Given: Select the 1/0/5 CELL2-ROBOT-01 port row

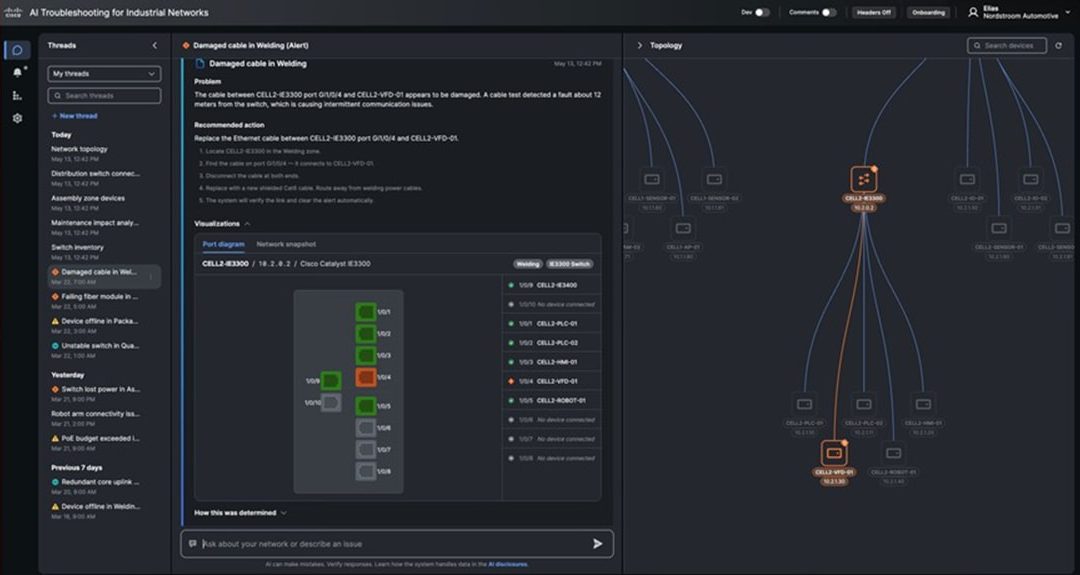Looking at the screenshot, I should 551,401.
